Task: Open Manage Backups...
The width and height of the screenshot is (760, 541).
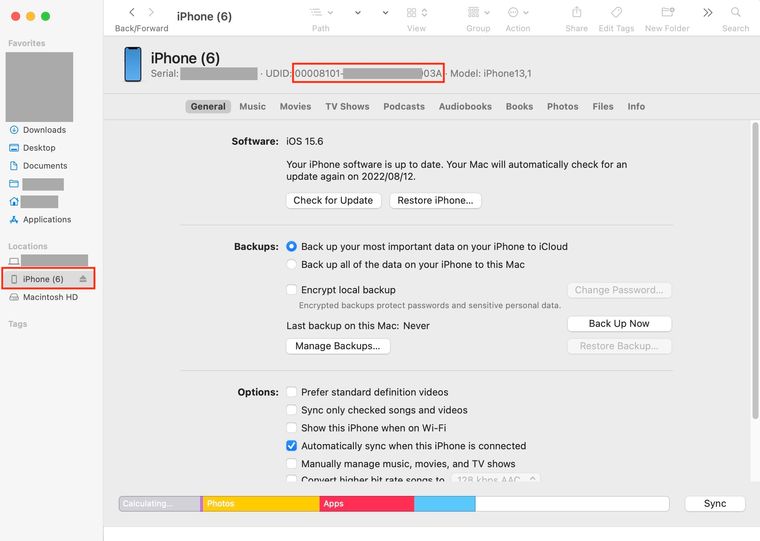Action: pos(338,346)
